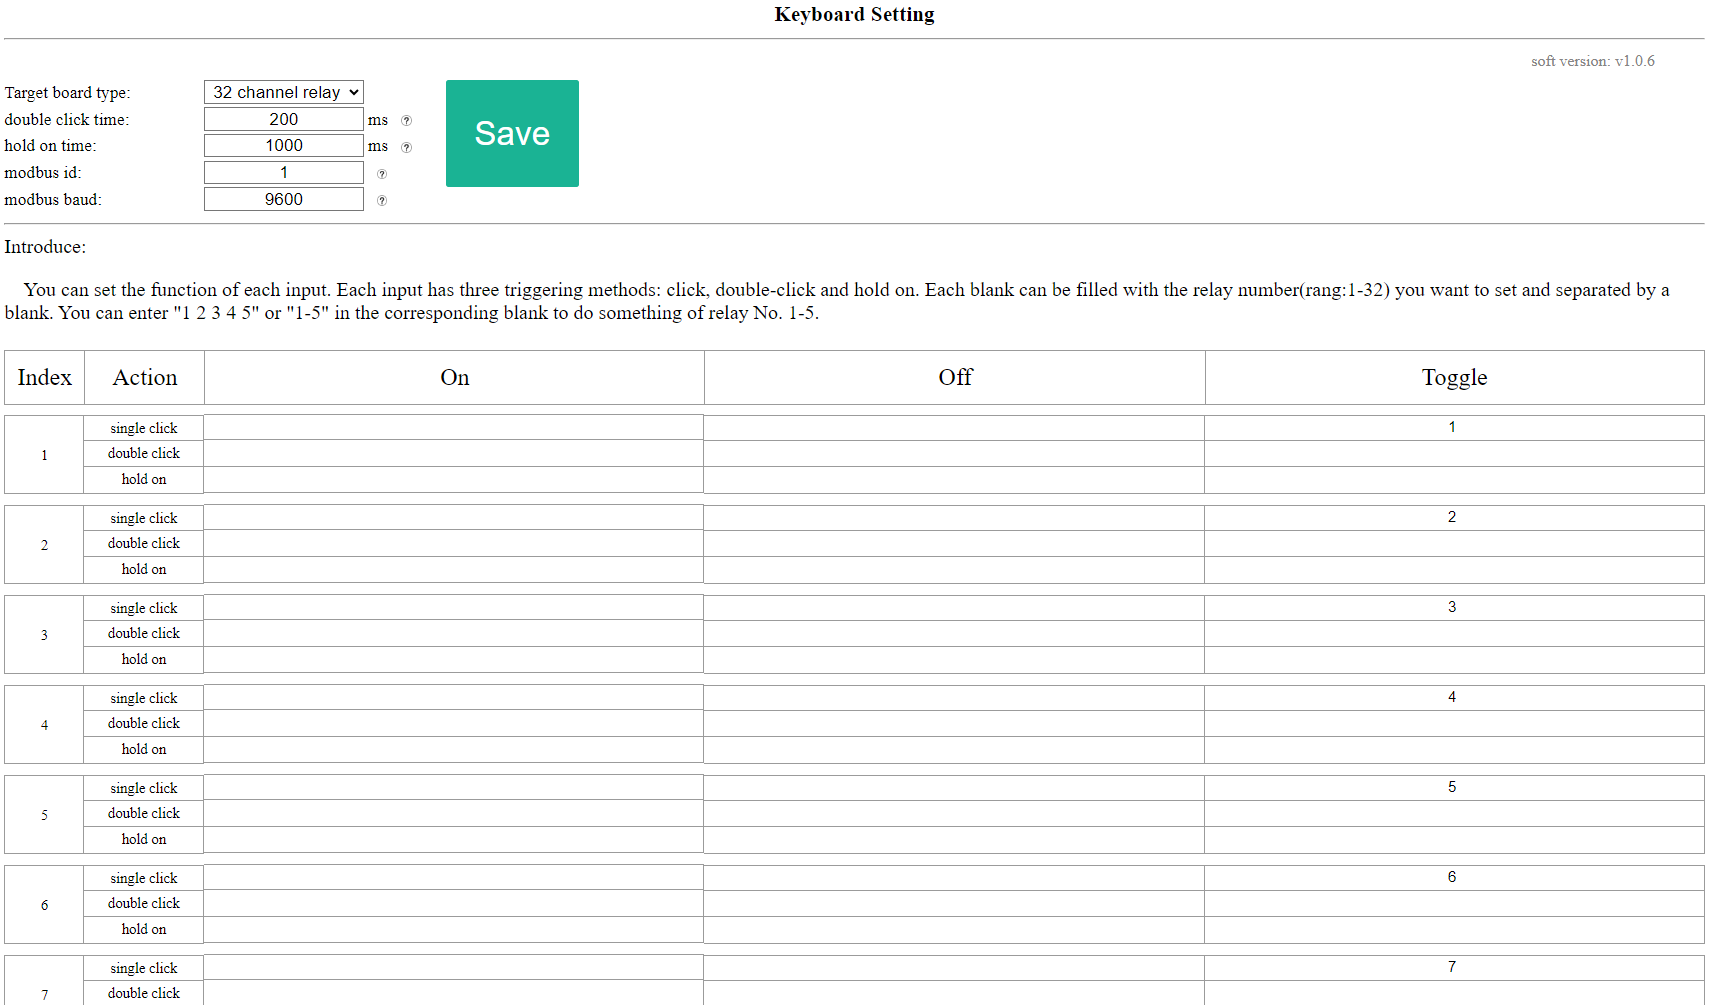Click Toggle field for index 1 single click

pos(1453,428)
